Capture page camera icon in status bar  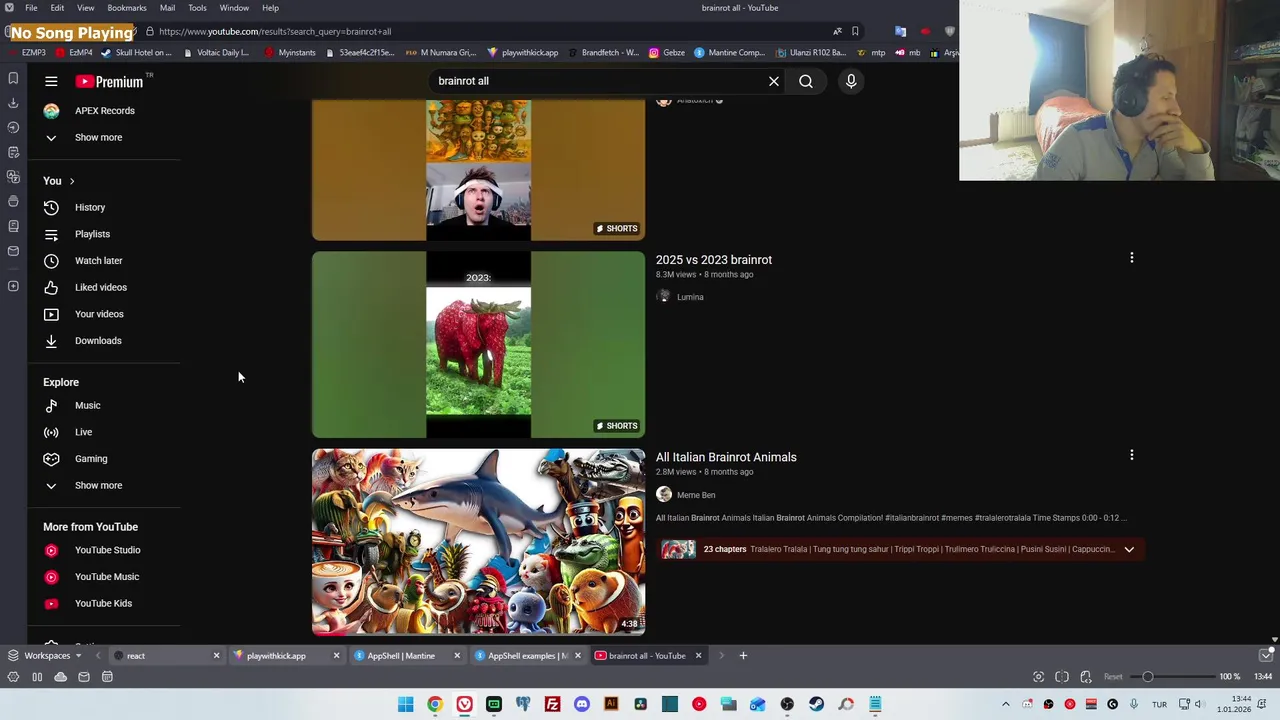point(1038,677)
